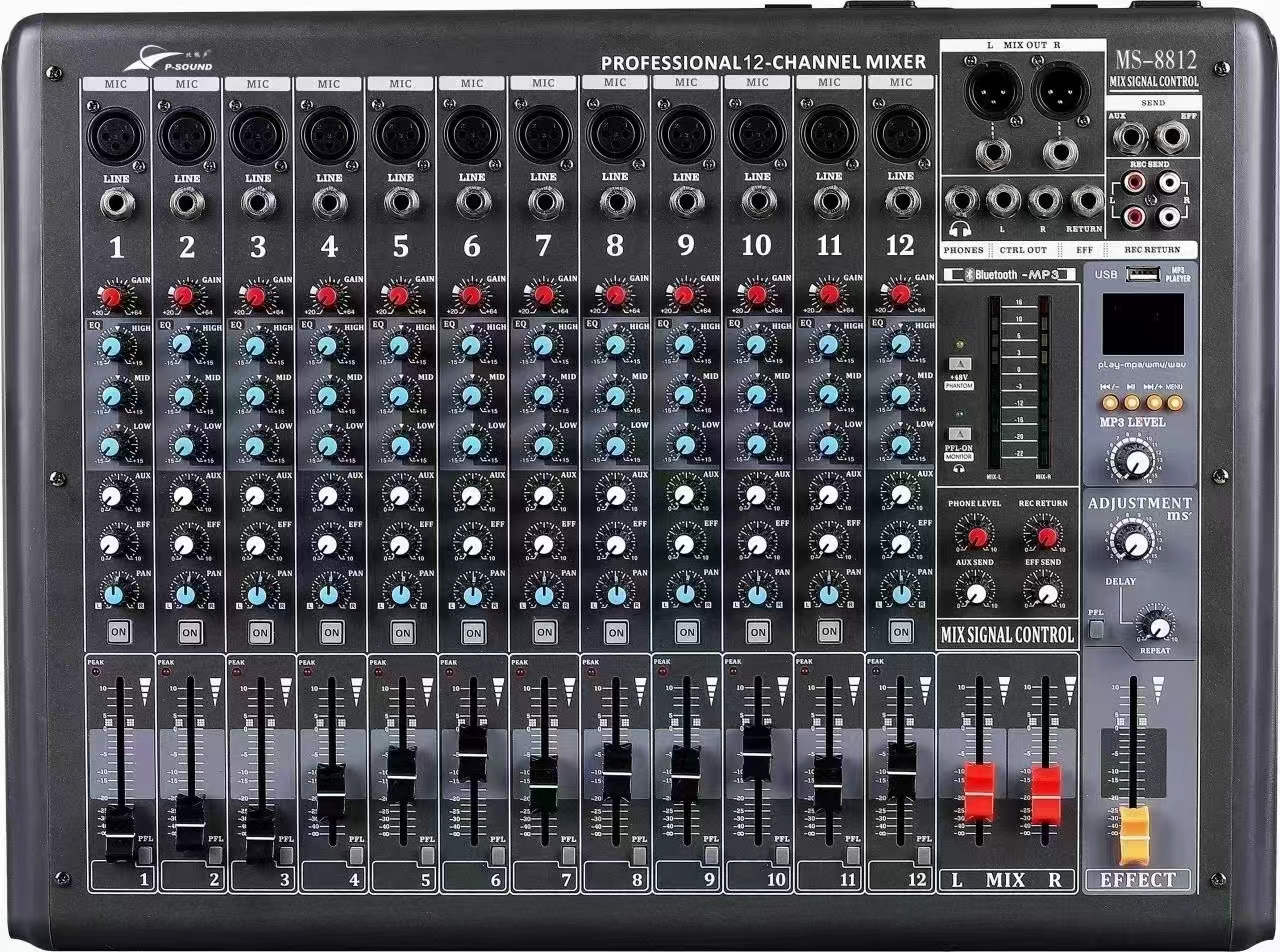Click the MP3 LEVEL knob
The width and height of the screenshot is (1280, 952).
1132,460
